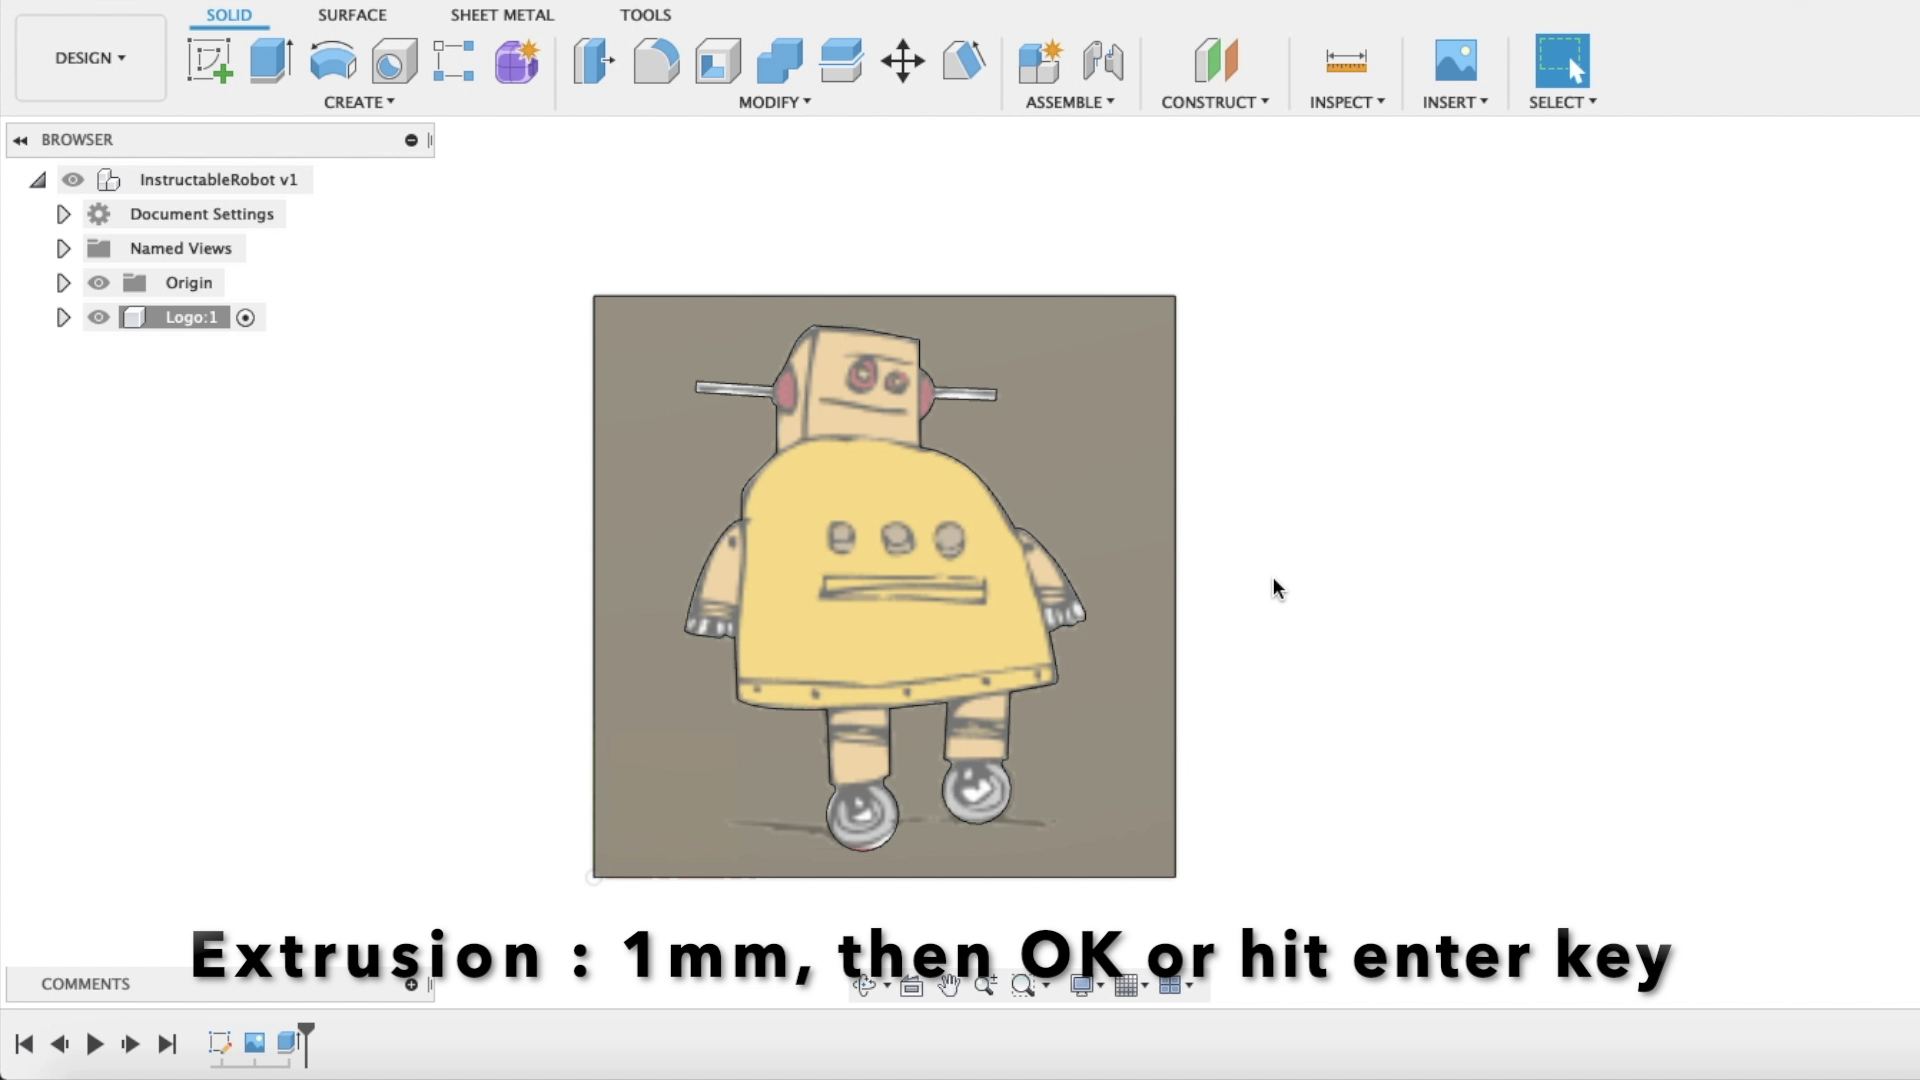Expand the Document Settings item

point(63,213)
